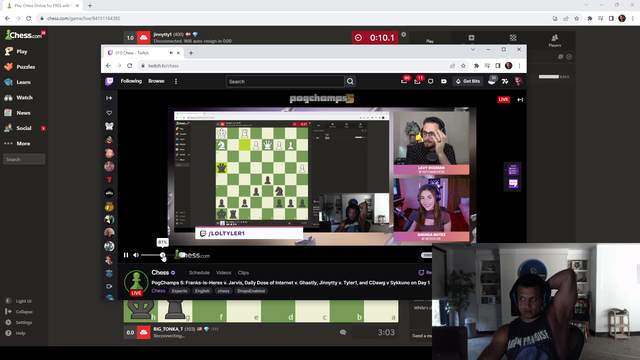
Task: Collapse the Twitch chat panel arrow
Action: (520, 100)
